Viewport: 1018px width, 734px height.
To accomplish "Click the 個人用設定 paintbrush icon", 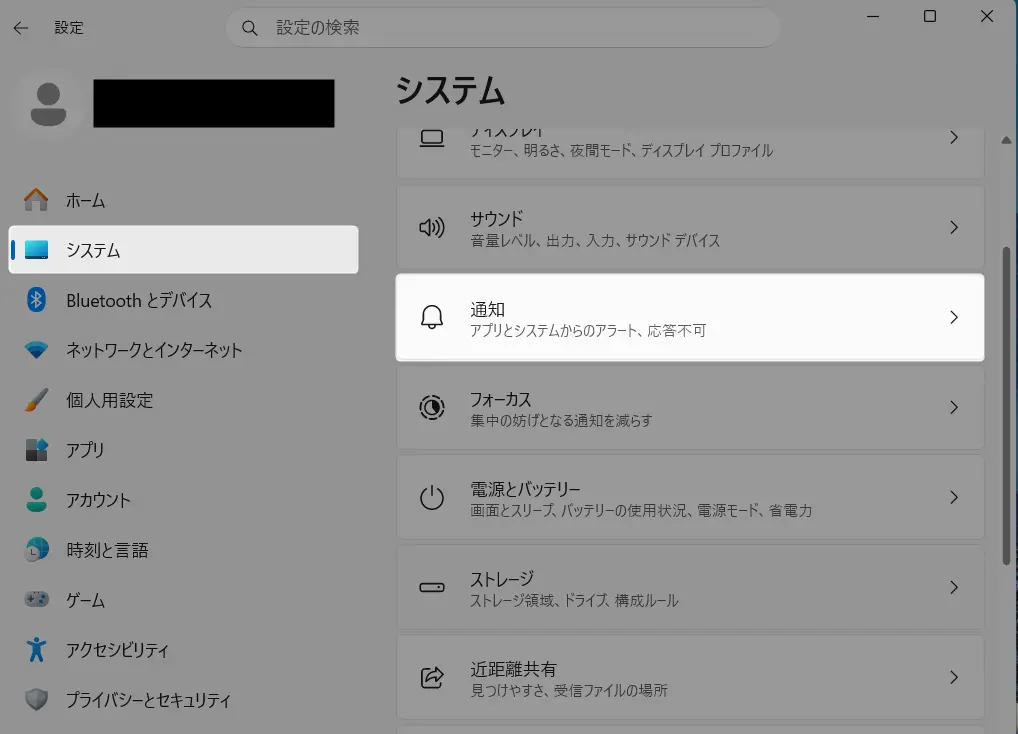I will pyautogui.click(x=36, y=400).
